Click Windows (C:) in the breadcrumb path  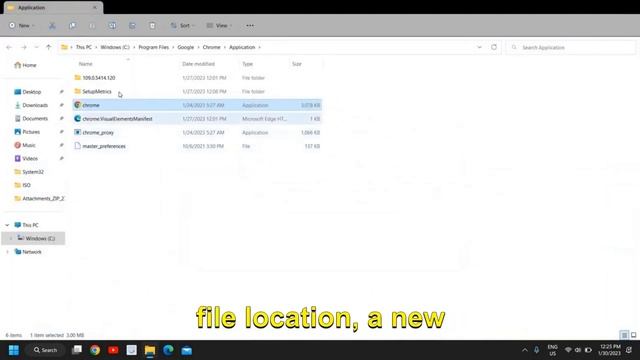(115, 47)
